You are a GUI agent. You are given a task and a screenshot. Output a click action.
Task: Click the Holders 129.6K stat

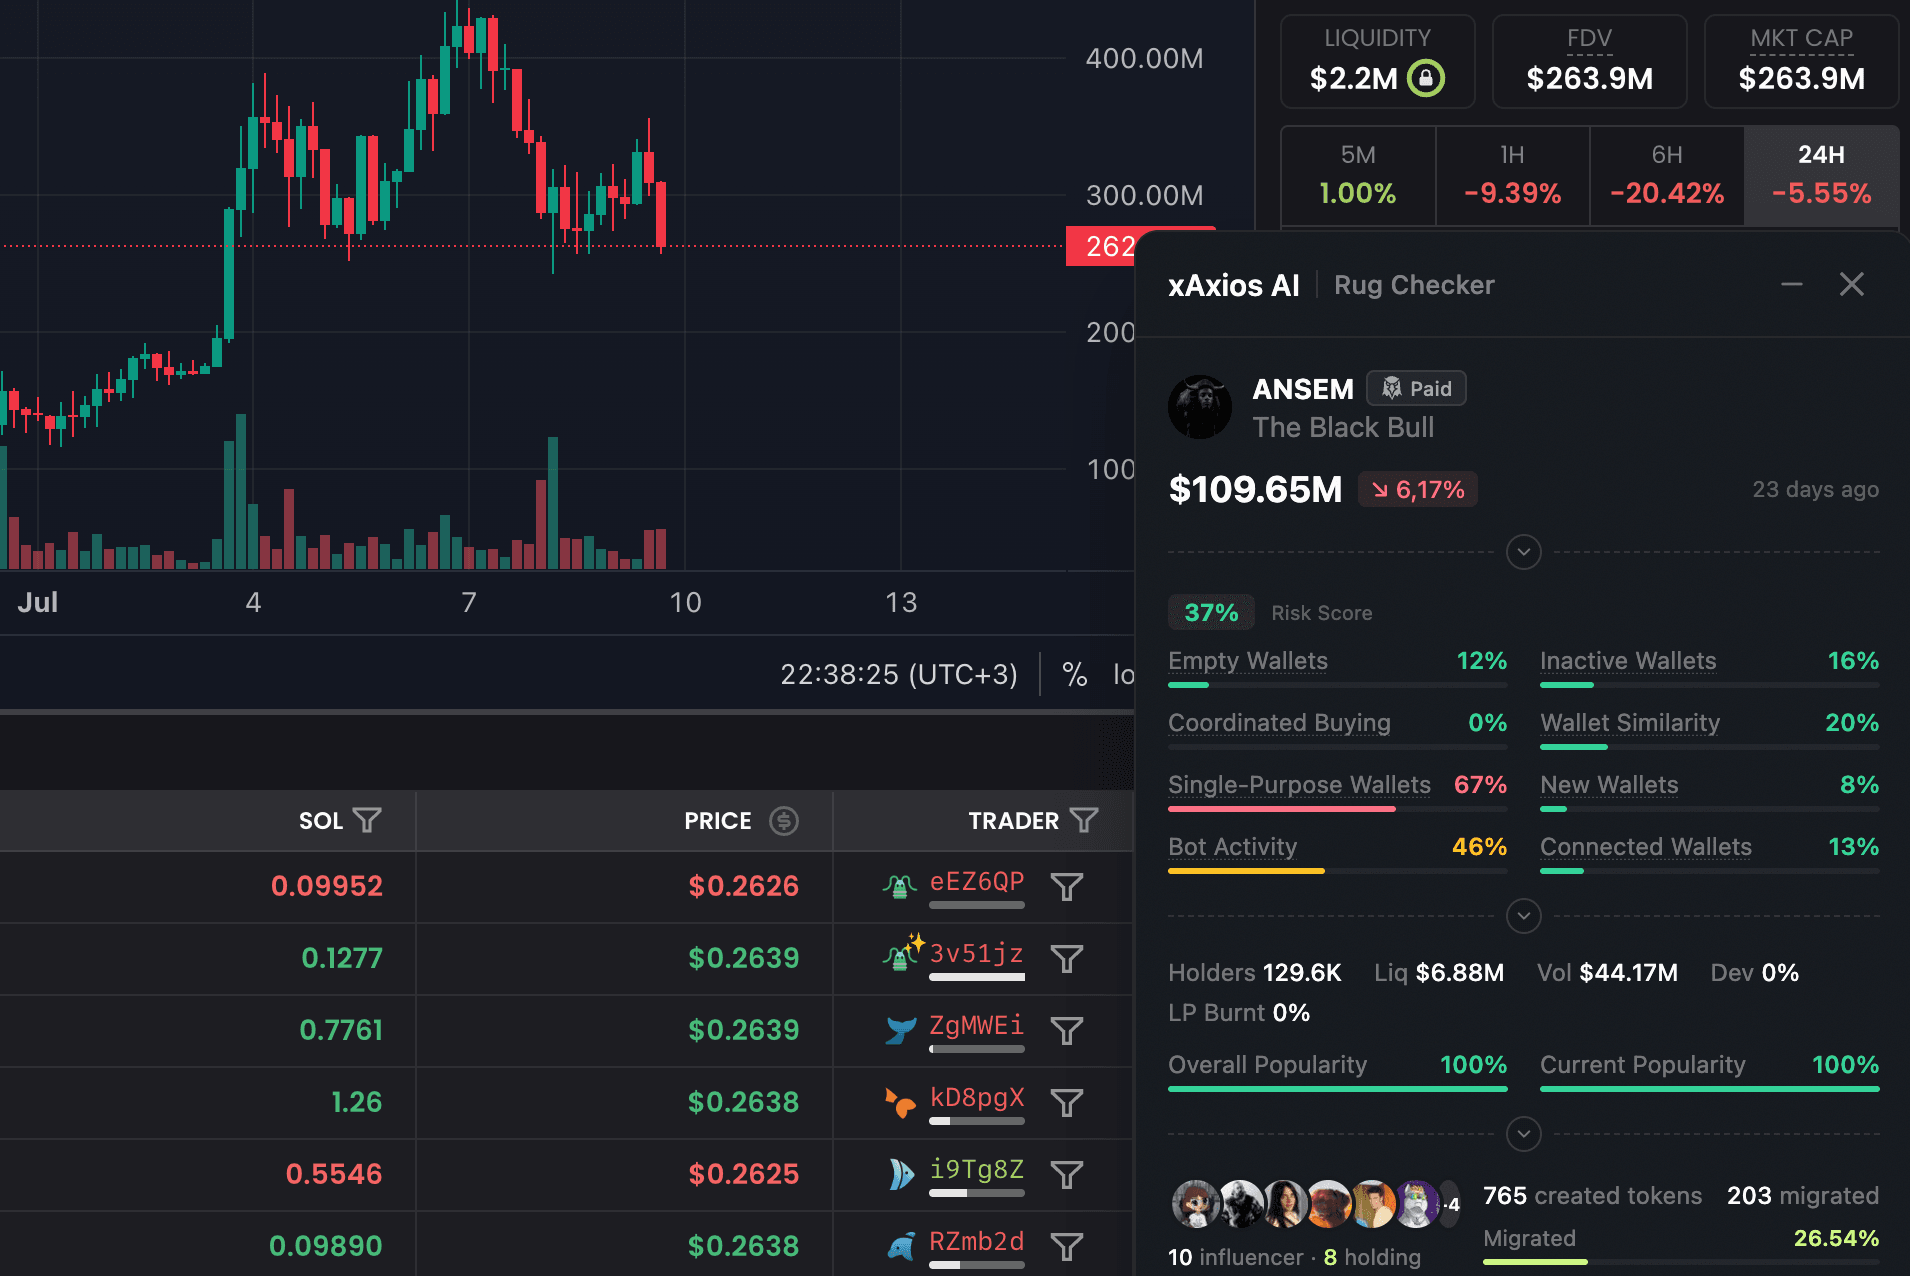coord(1255,973)
